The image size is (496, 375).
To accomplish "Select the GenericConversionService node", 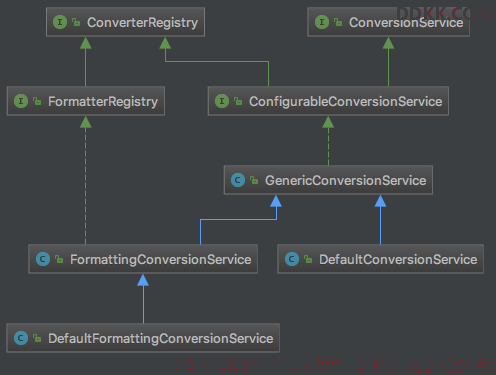I will click(x=328, y=180).
